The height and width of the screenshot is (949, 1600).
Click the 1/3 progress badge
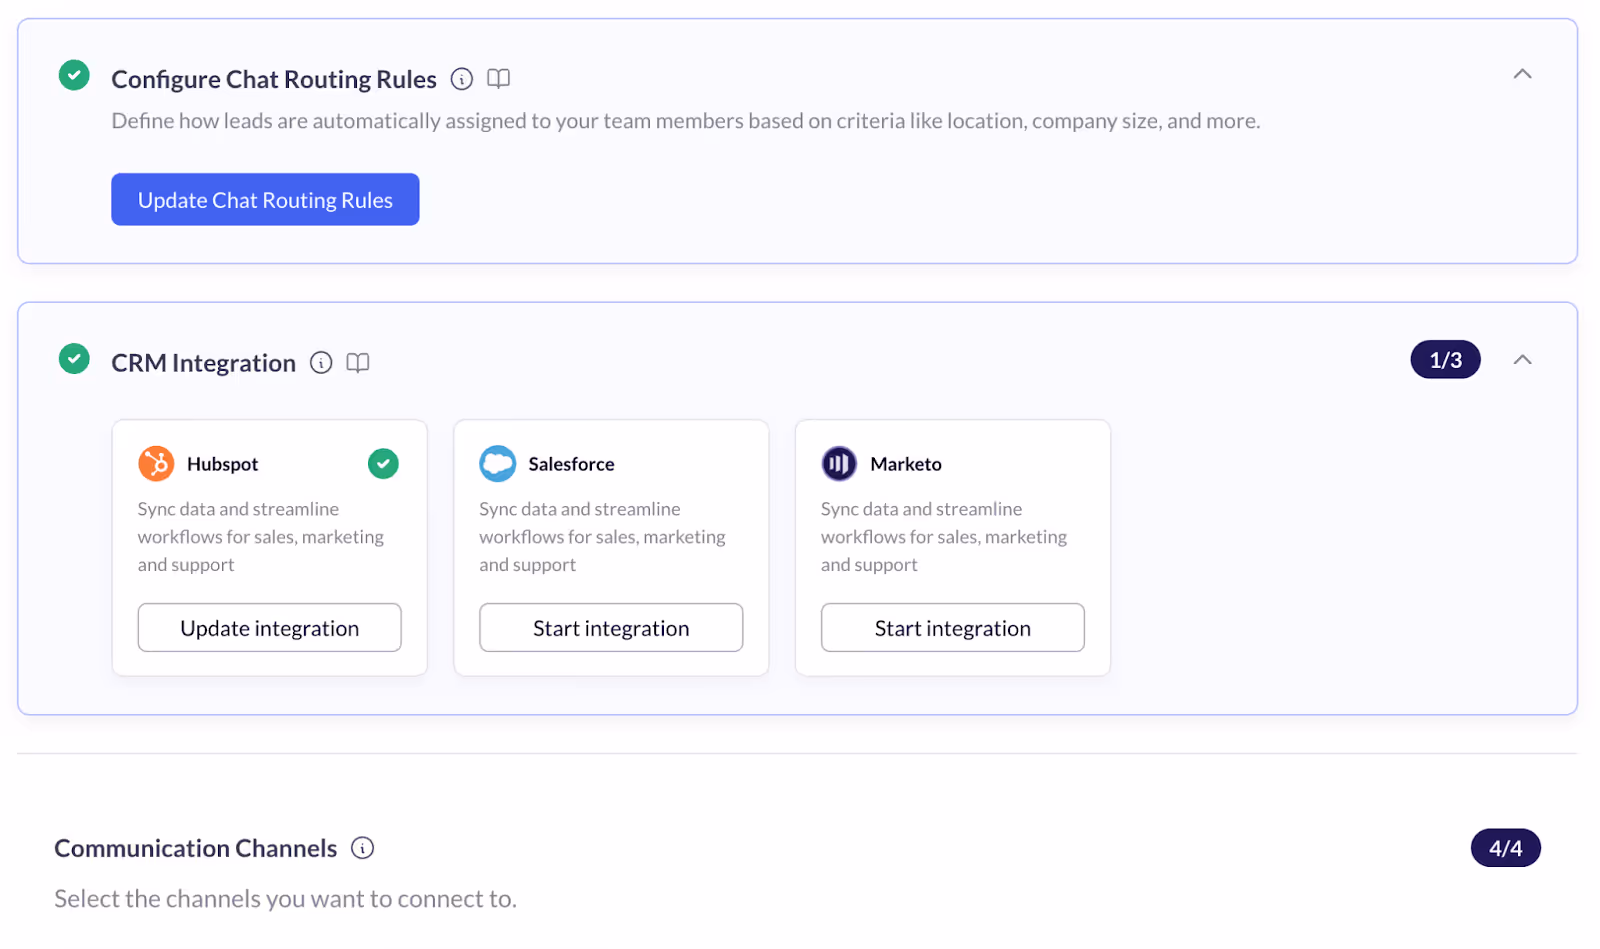click(1444, 359)
